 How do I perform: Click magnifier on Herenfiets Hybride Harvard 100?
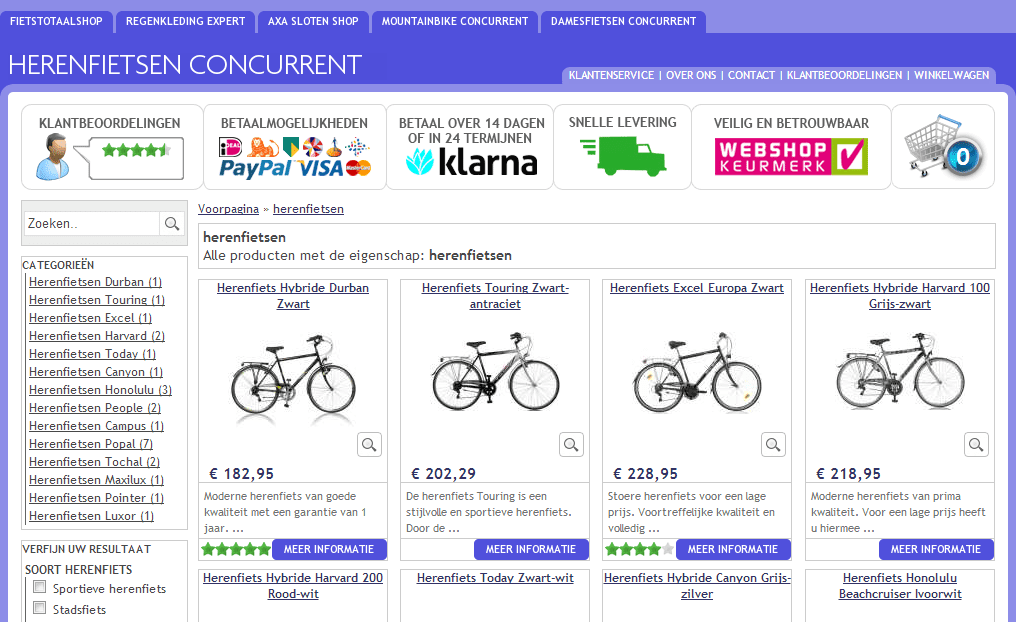click(976, 444)
